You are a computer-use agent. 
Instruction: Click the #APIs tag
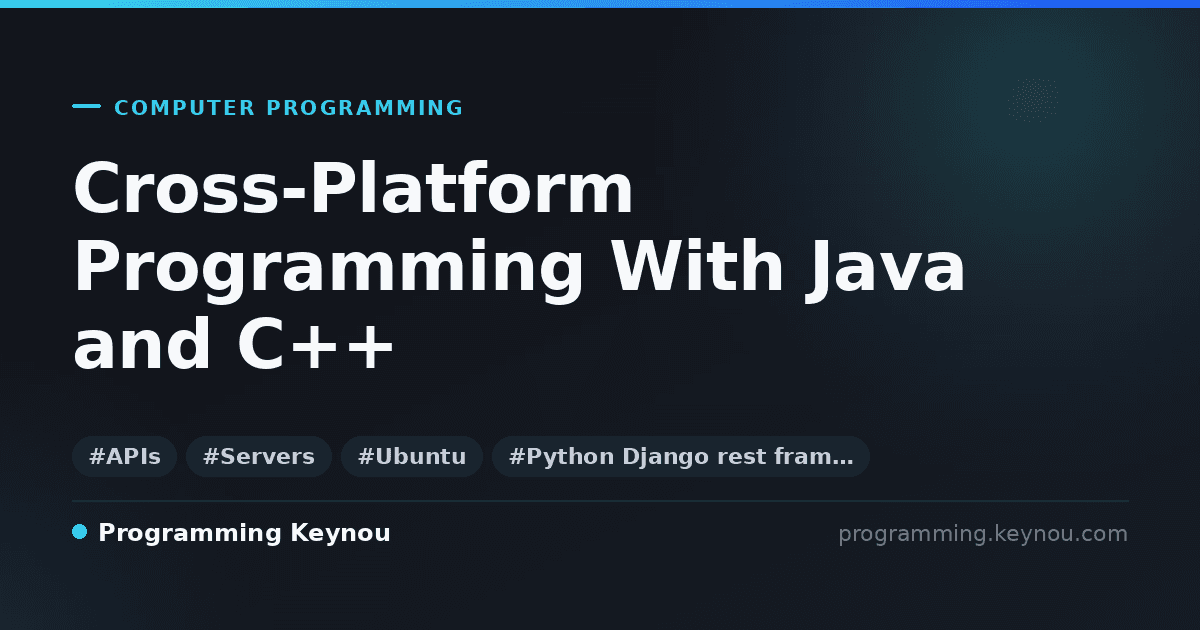click(124, 457)
